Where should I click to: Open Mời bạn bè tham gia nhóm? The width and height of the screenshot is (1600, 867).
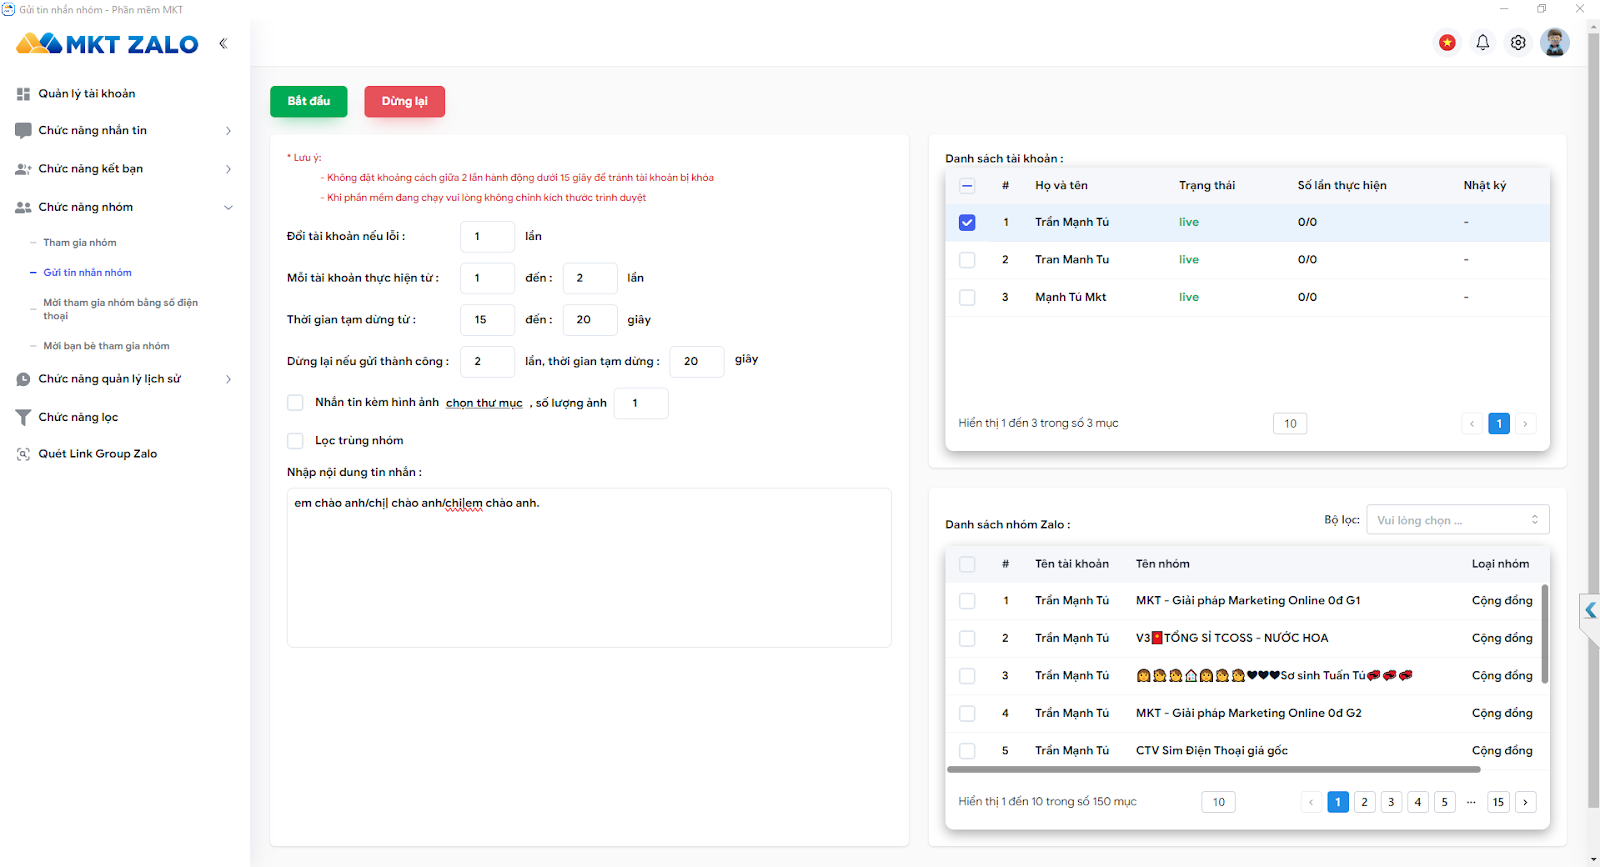click(106, 346)
